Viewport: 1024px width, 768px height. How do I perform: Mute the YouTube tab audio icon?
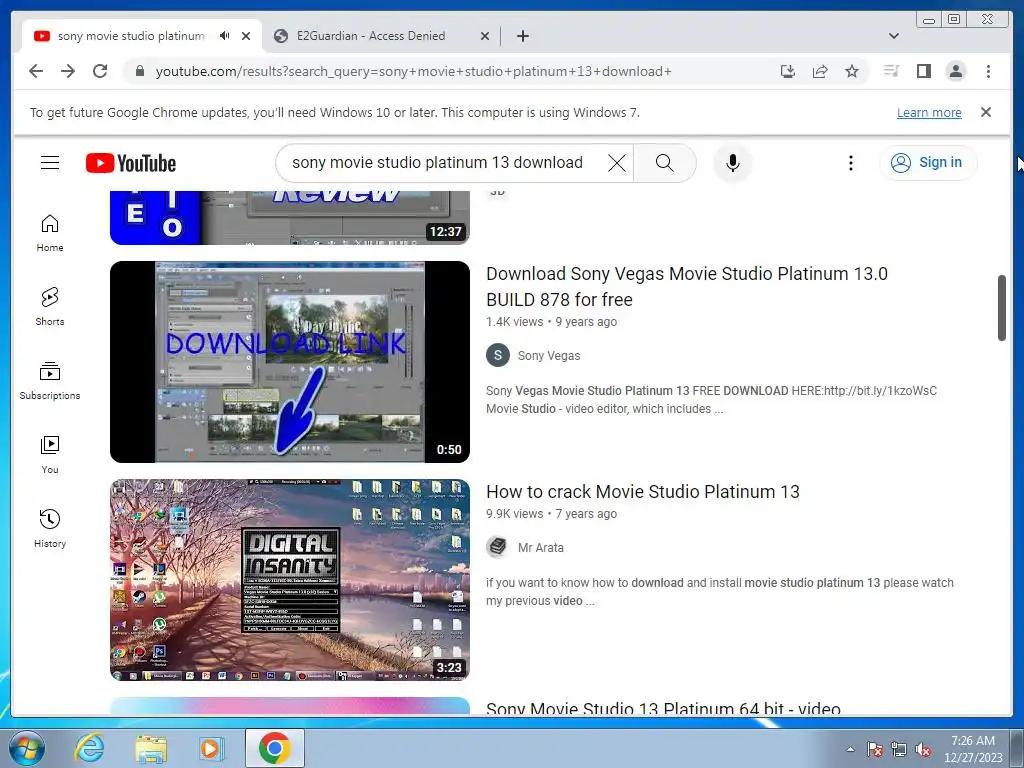click(x=225, y=36)
